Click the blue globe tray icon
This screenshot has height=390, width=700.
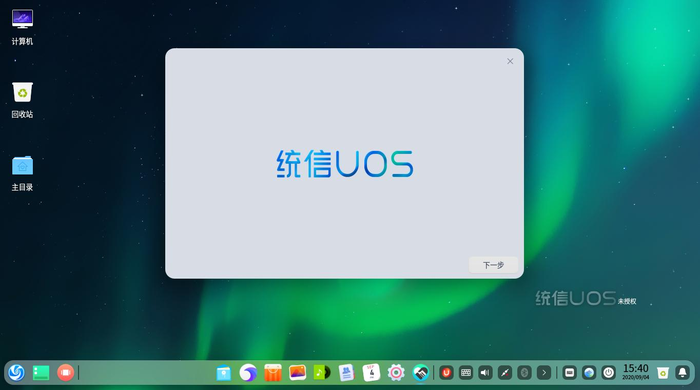(x=589, y=373)
